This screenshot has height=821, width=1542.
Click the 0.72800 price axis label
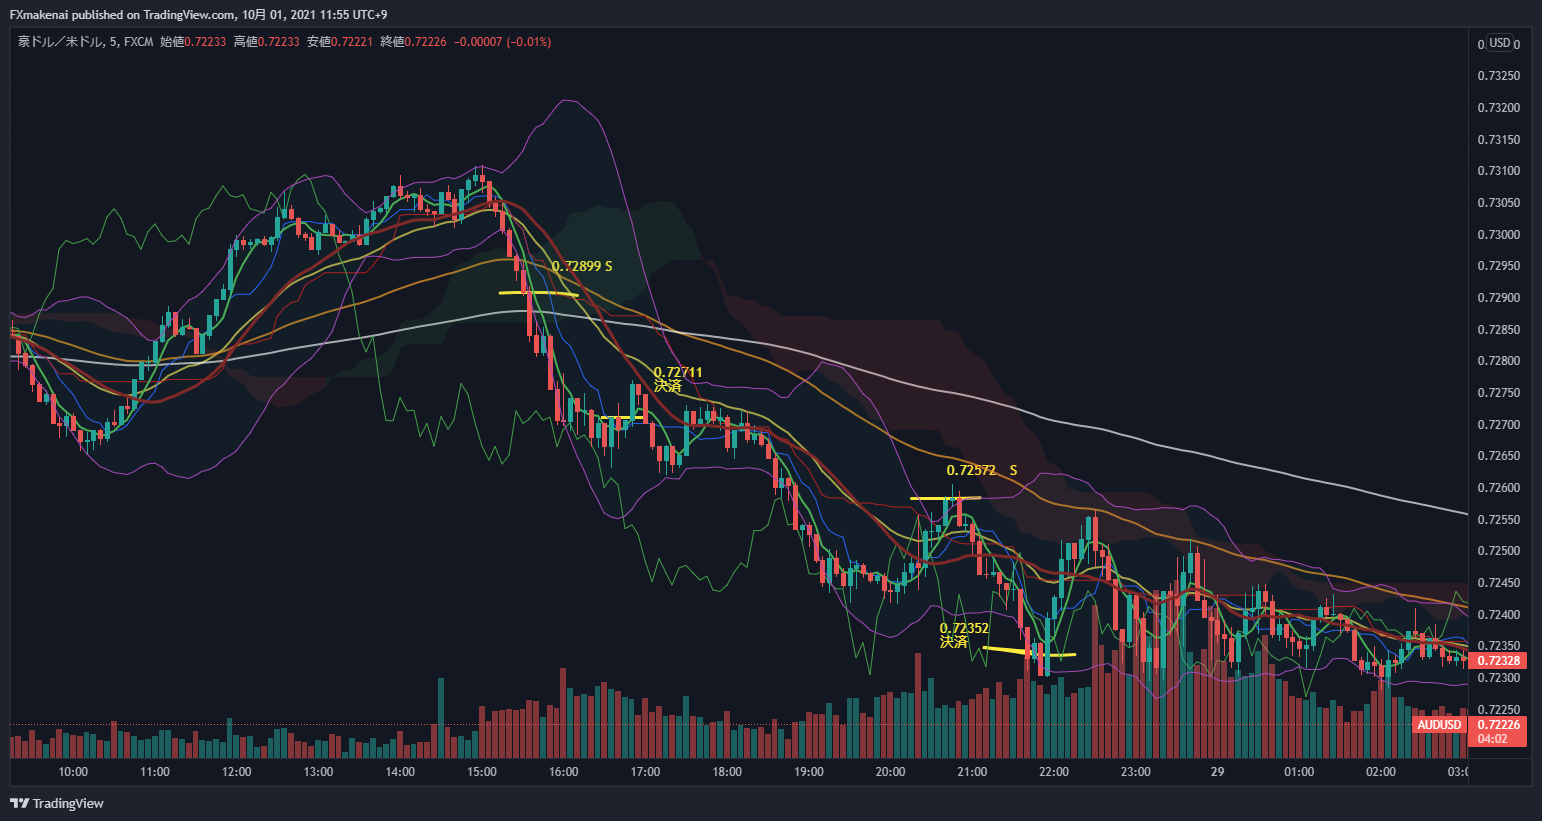coord(1499,361)
